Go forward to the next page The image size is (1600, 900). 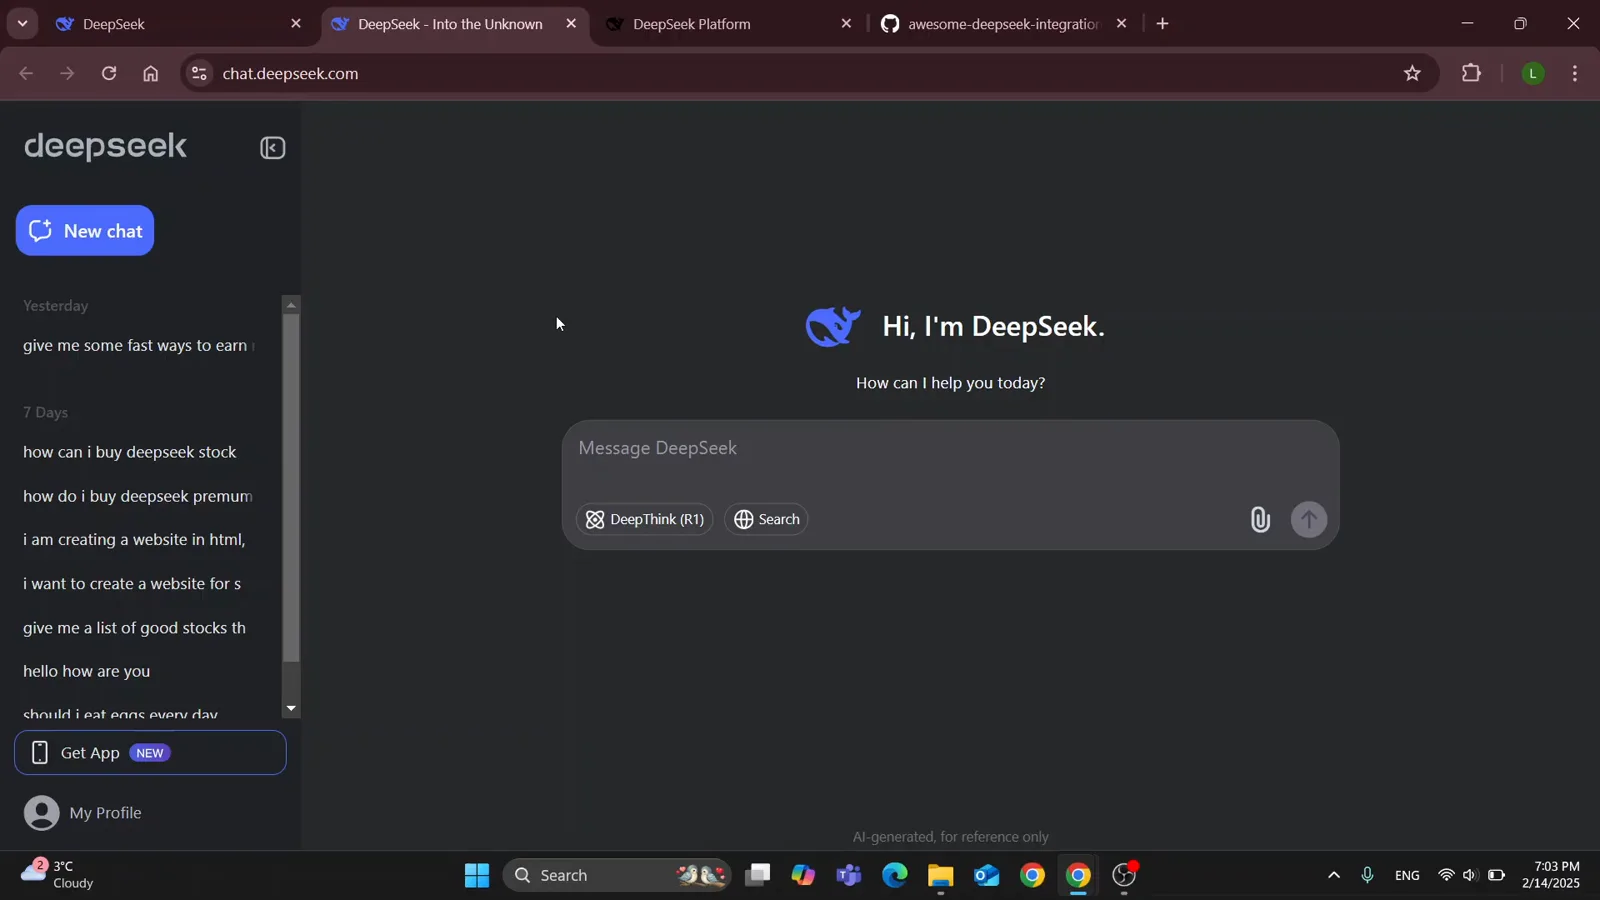[67, 73]
